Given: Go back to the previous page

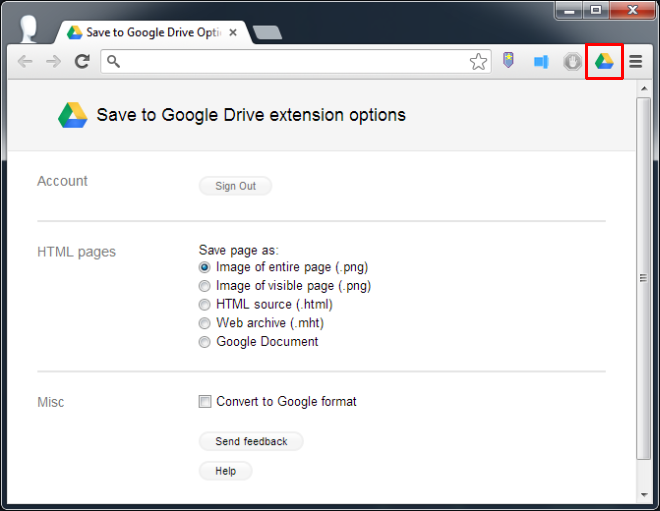Looking at the screenshot, I should click(25, 62).
